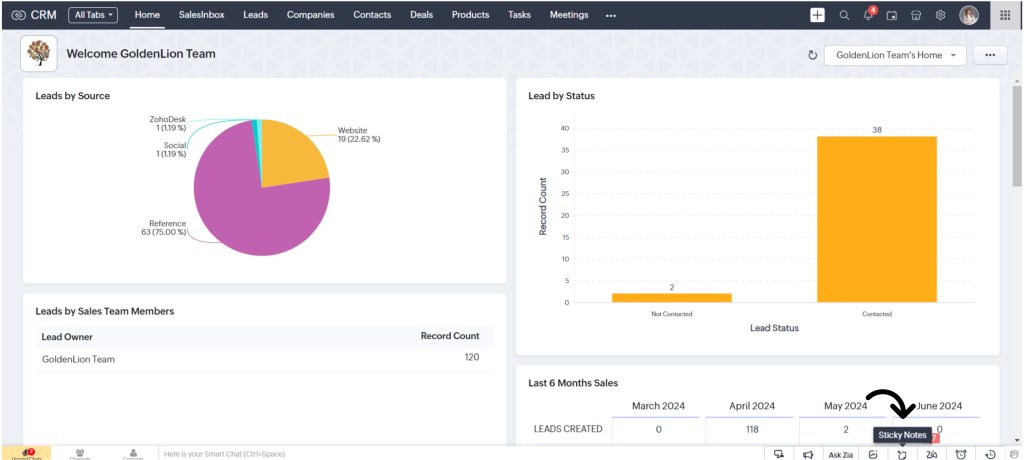The height and width of the screenshot is (460, 1024).
Task: Open the Sticky Notes icon in bottom bar
Action: (x=902, y=454)
